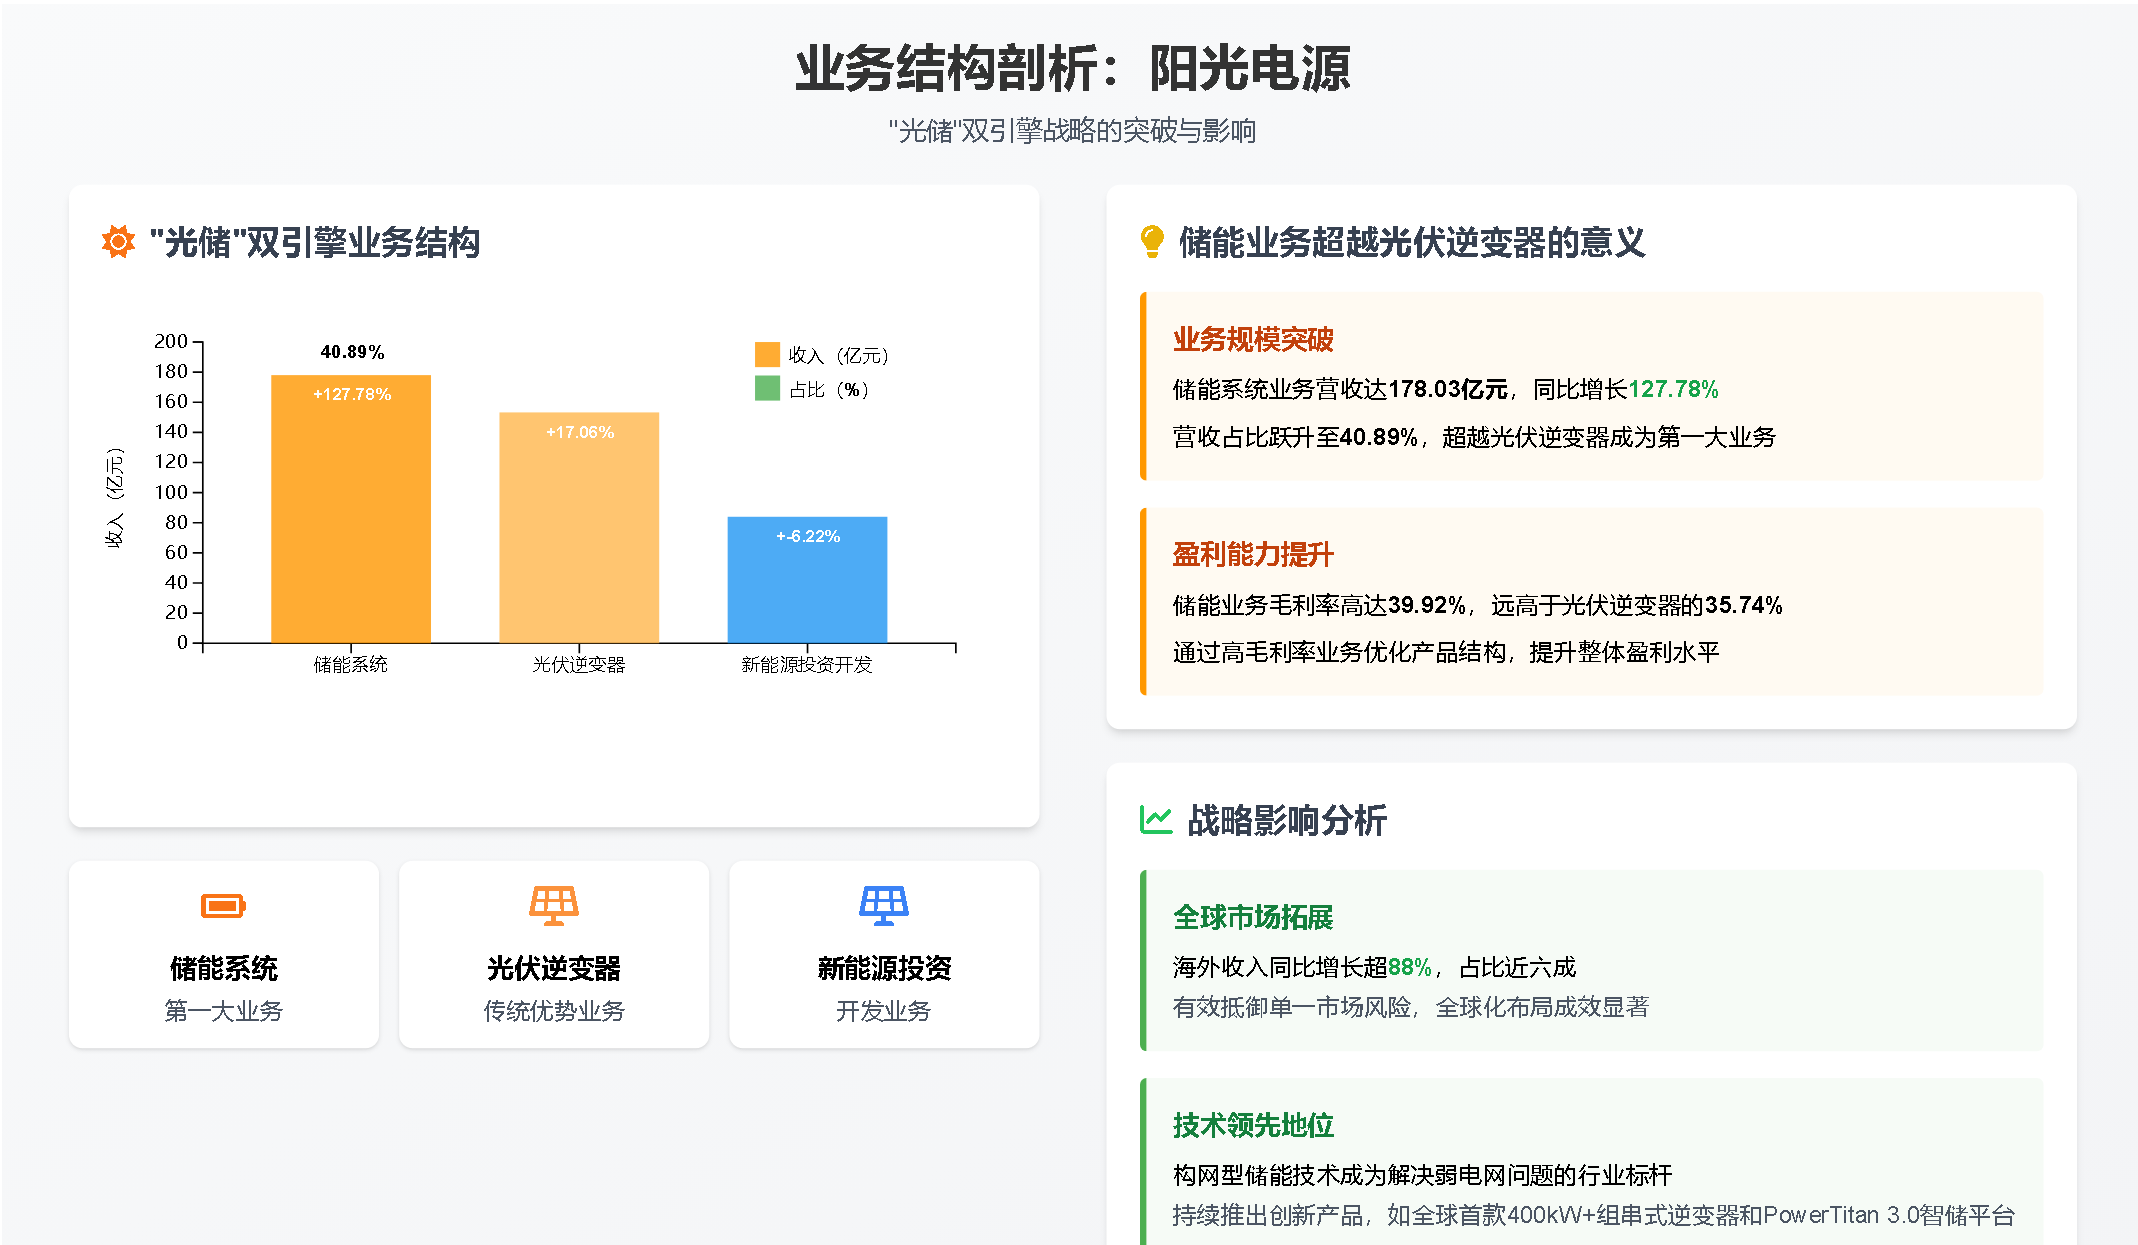The height and width of the screenshot is (1245, 2138).
Task: Click the green 占比 legend color square
Action: [x=767, y=389]
